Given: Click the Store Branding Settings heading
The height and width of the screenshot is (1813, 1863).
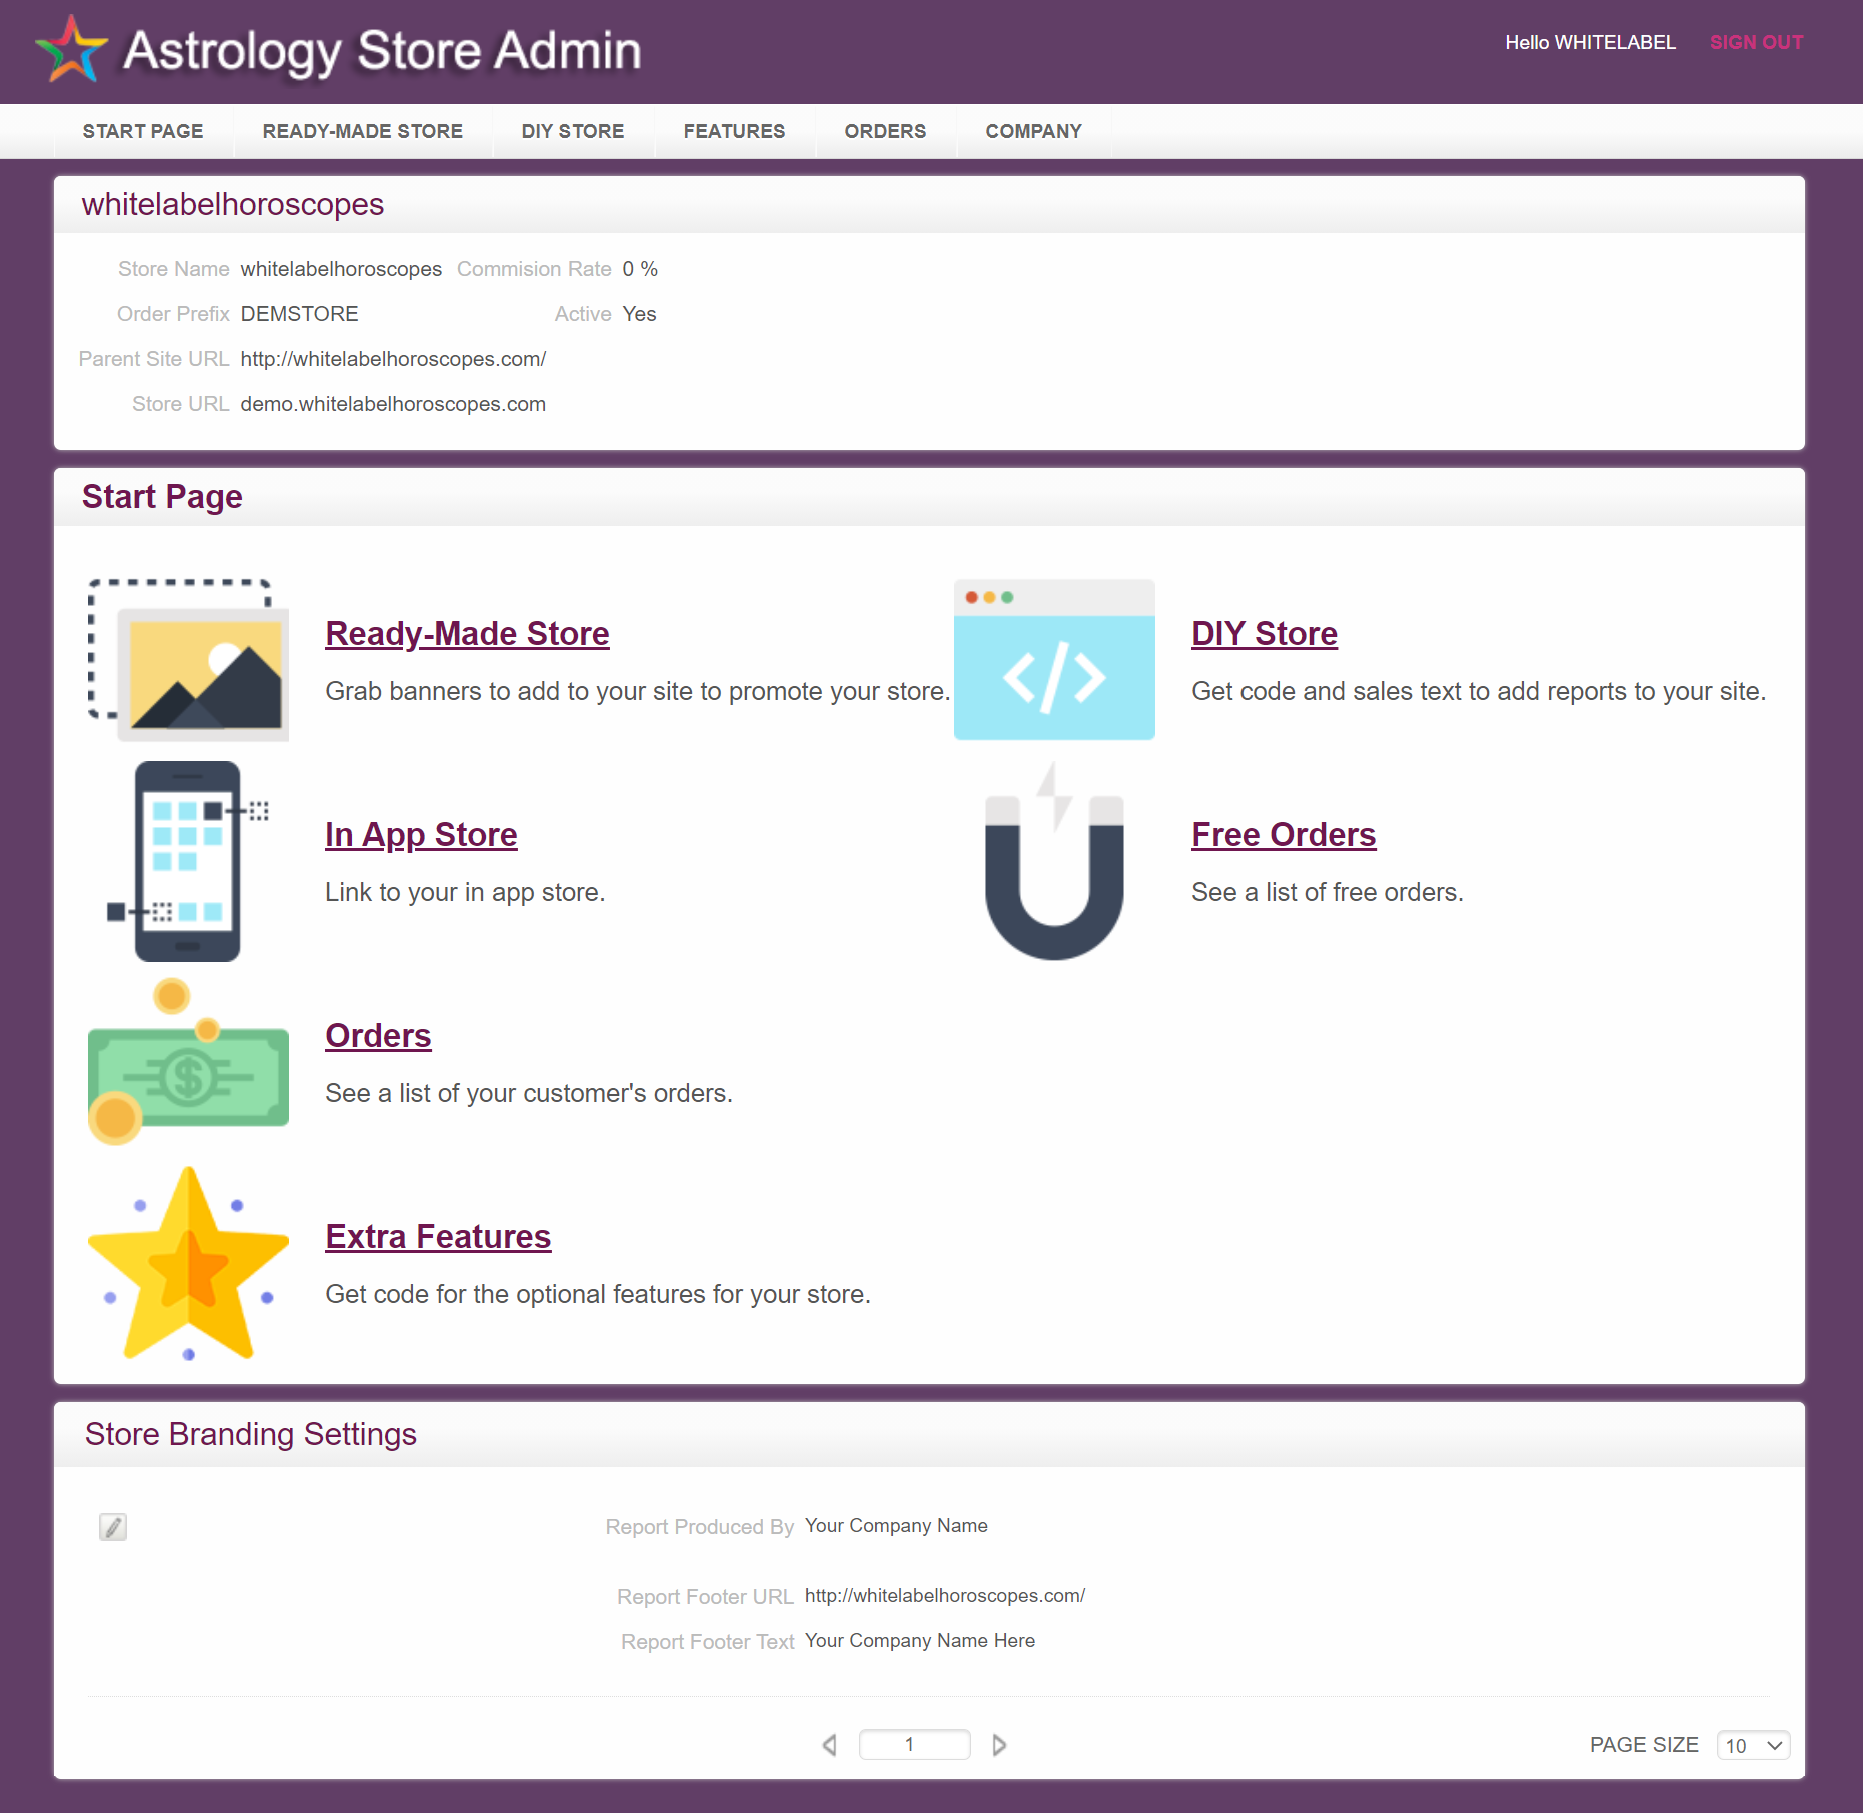Looking at the screenshot, I should [250, 1434].
